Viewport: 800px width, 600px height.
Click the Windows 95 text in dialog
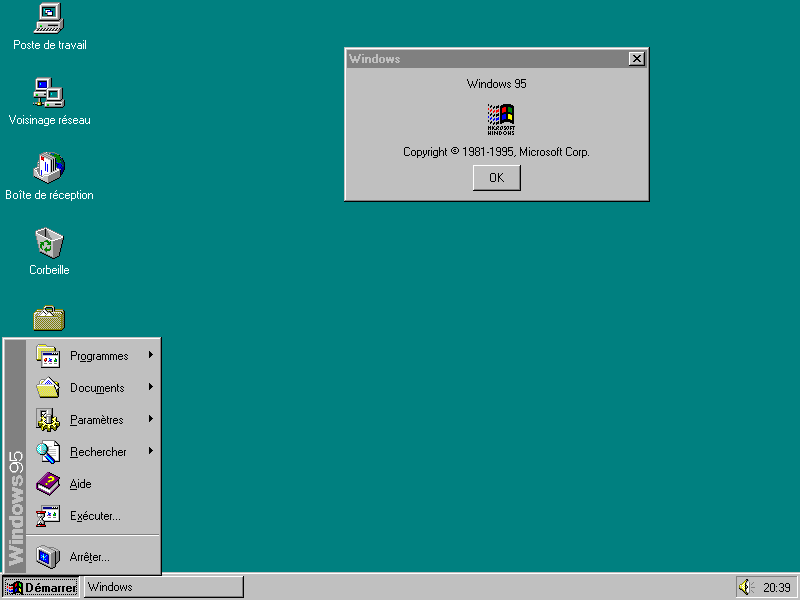point(496,84)
